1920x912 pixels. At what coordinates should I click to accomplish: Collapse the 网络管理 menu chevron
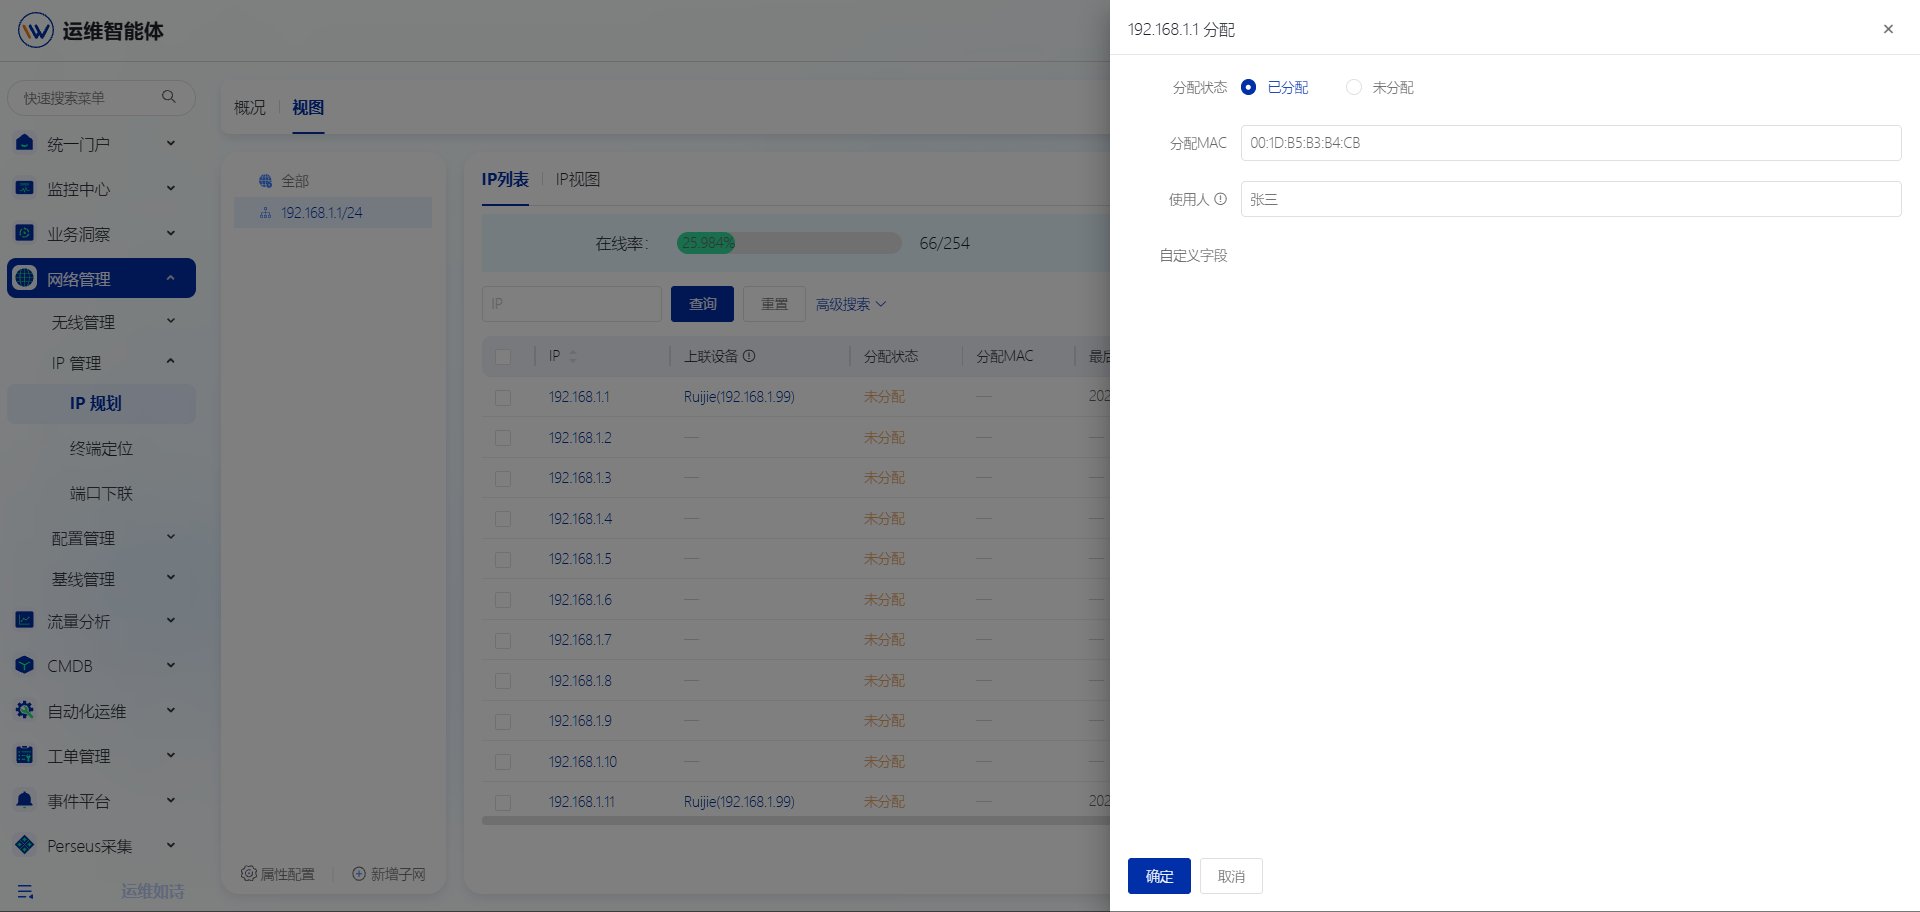171,278
